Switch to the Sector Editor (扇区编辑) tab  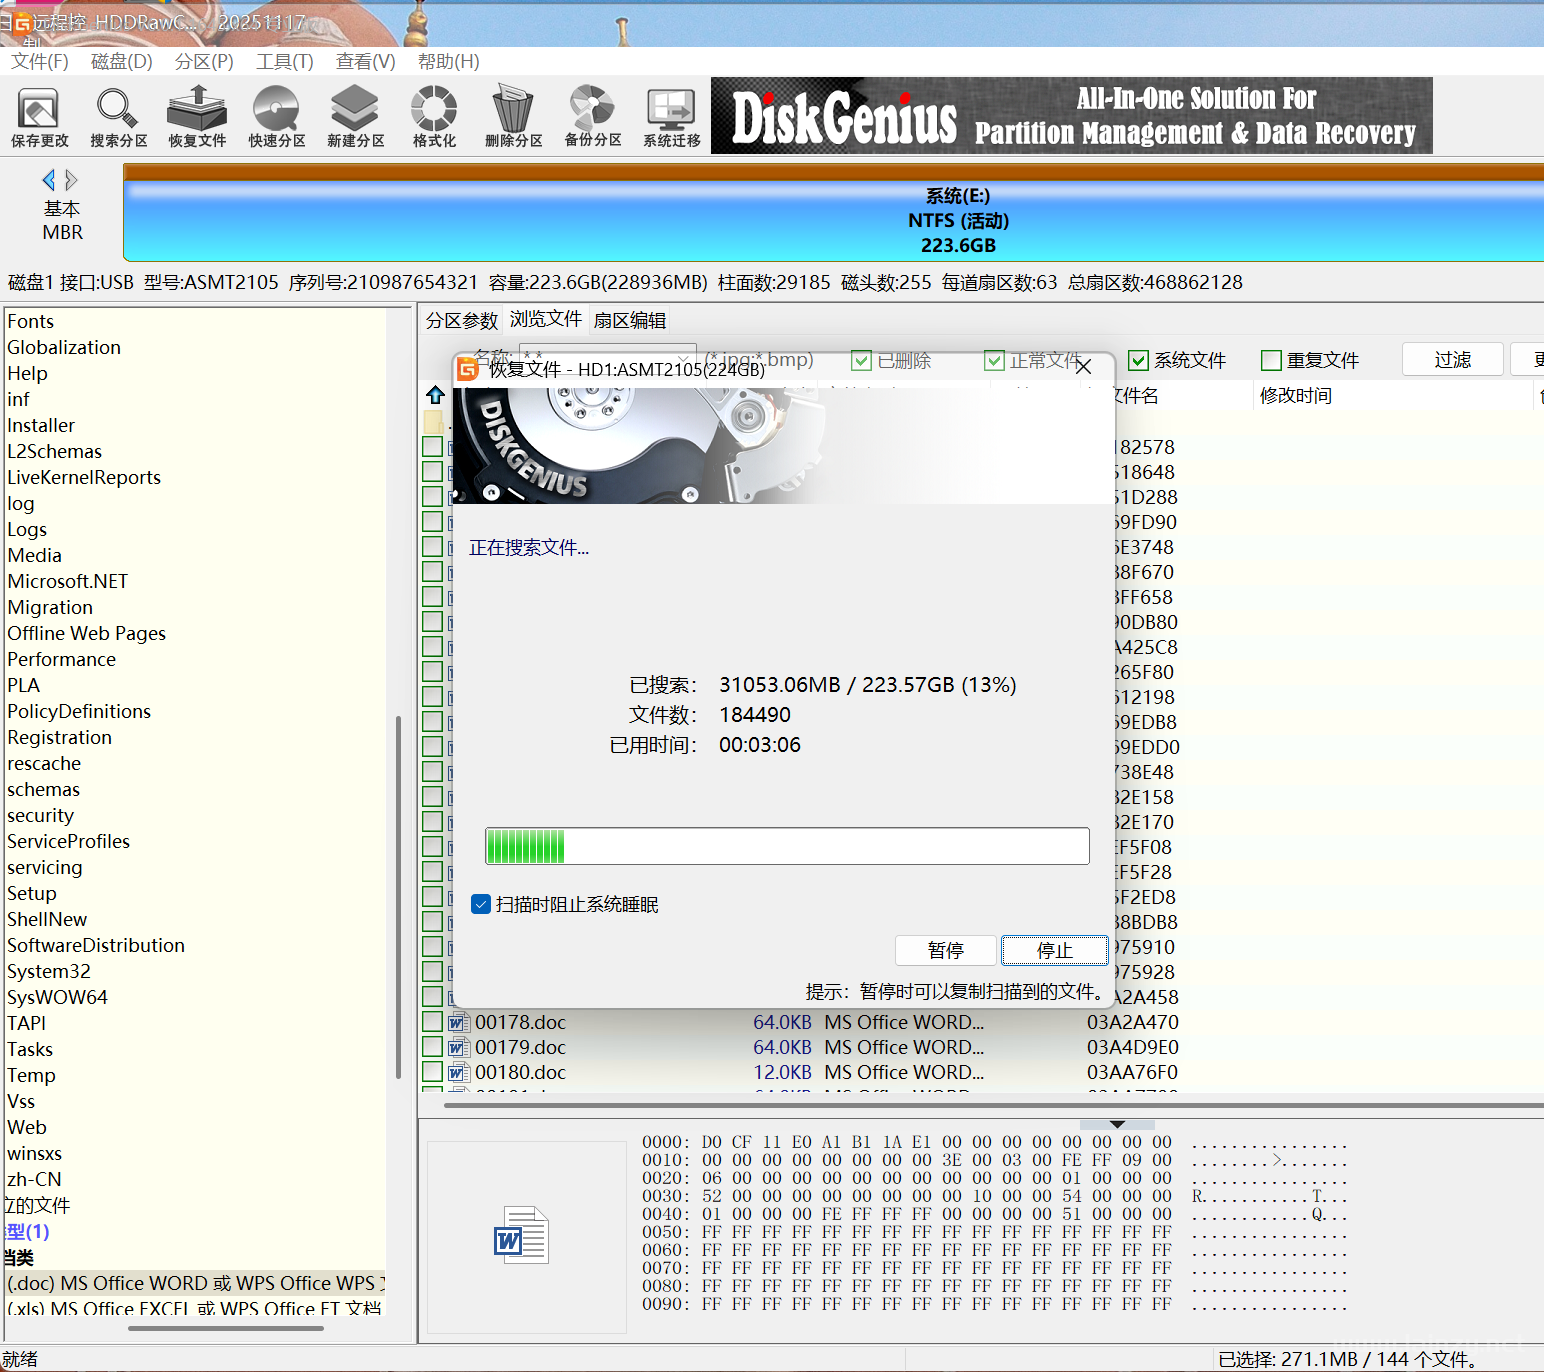coord(629,320)
